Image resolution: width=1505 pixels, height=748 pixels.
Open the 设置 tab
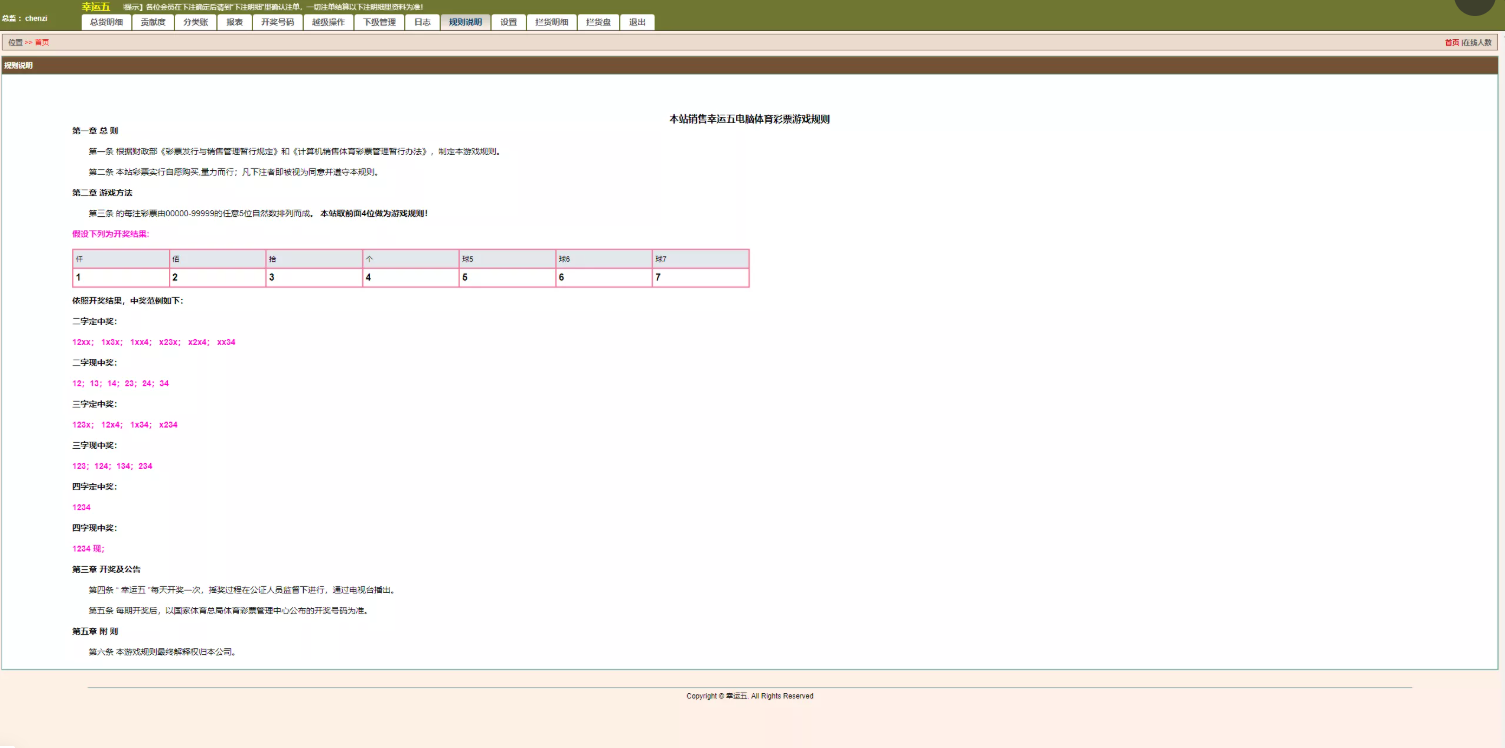(509, 22)
